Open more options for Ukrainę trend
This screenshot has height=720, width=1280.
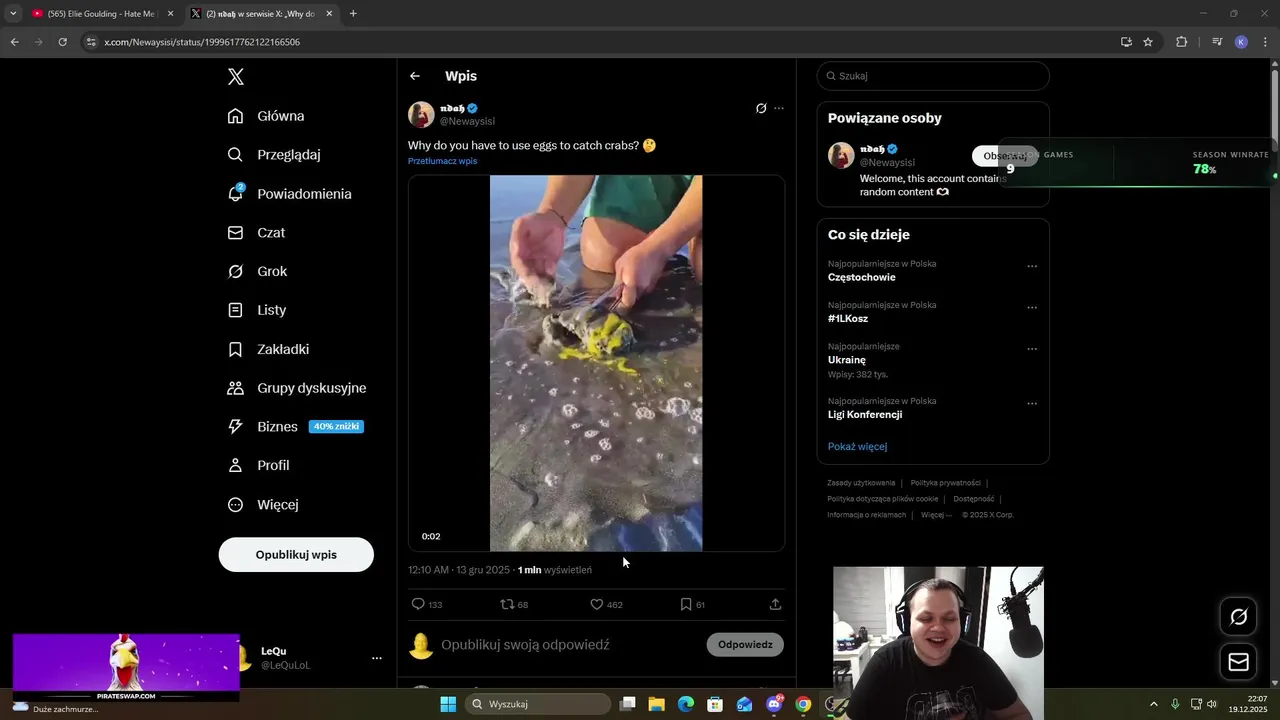pyautogui.click(x=1032, y=349)
